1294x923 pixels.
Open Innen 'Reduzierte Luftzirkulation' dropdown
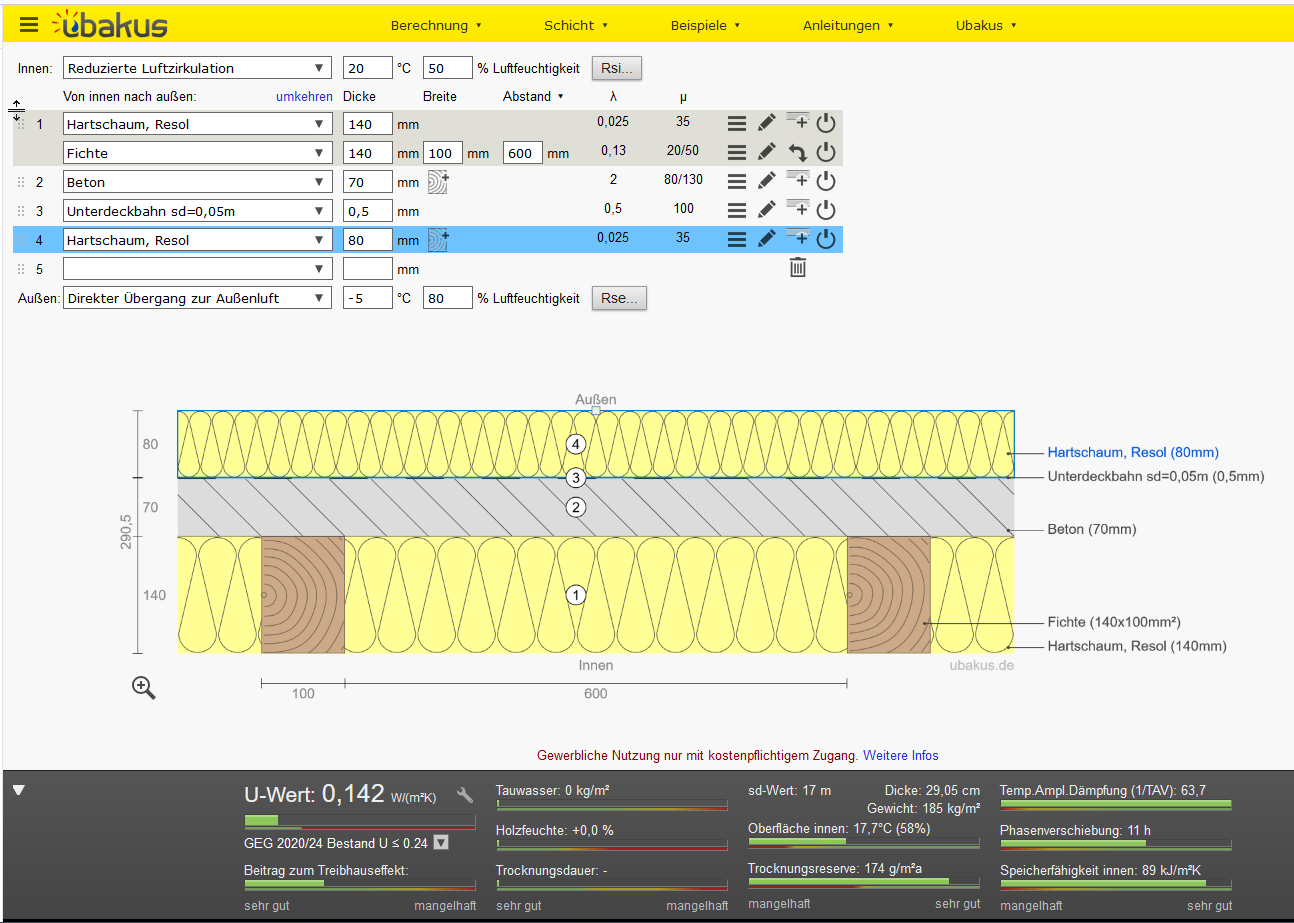(197, 68)
